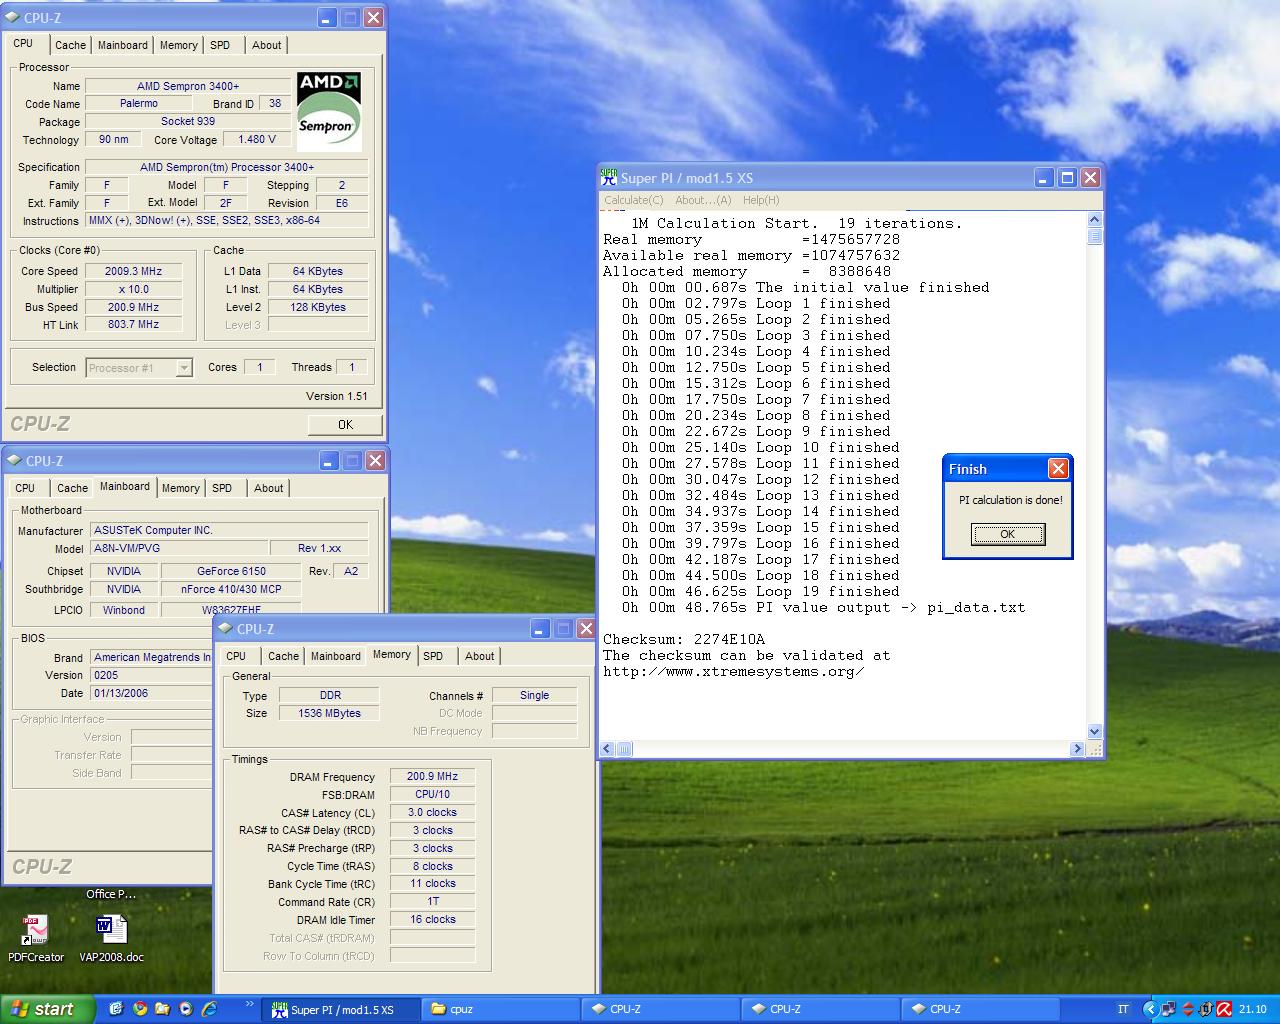The height and width of the screenshot is (1024, 1280).
Task: Click the first CPU-Z taskbar button
Action: [x=660, y=1009]
